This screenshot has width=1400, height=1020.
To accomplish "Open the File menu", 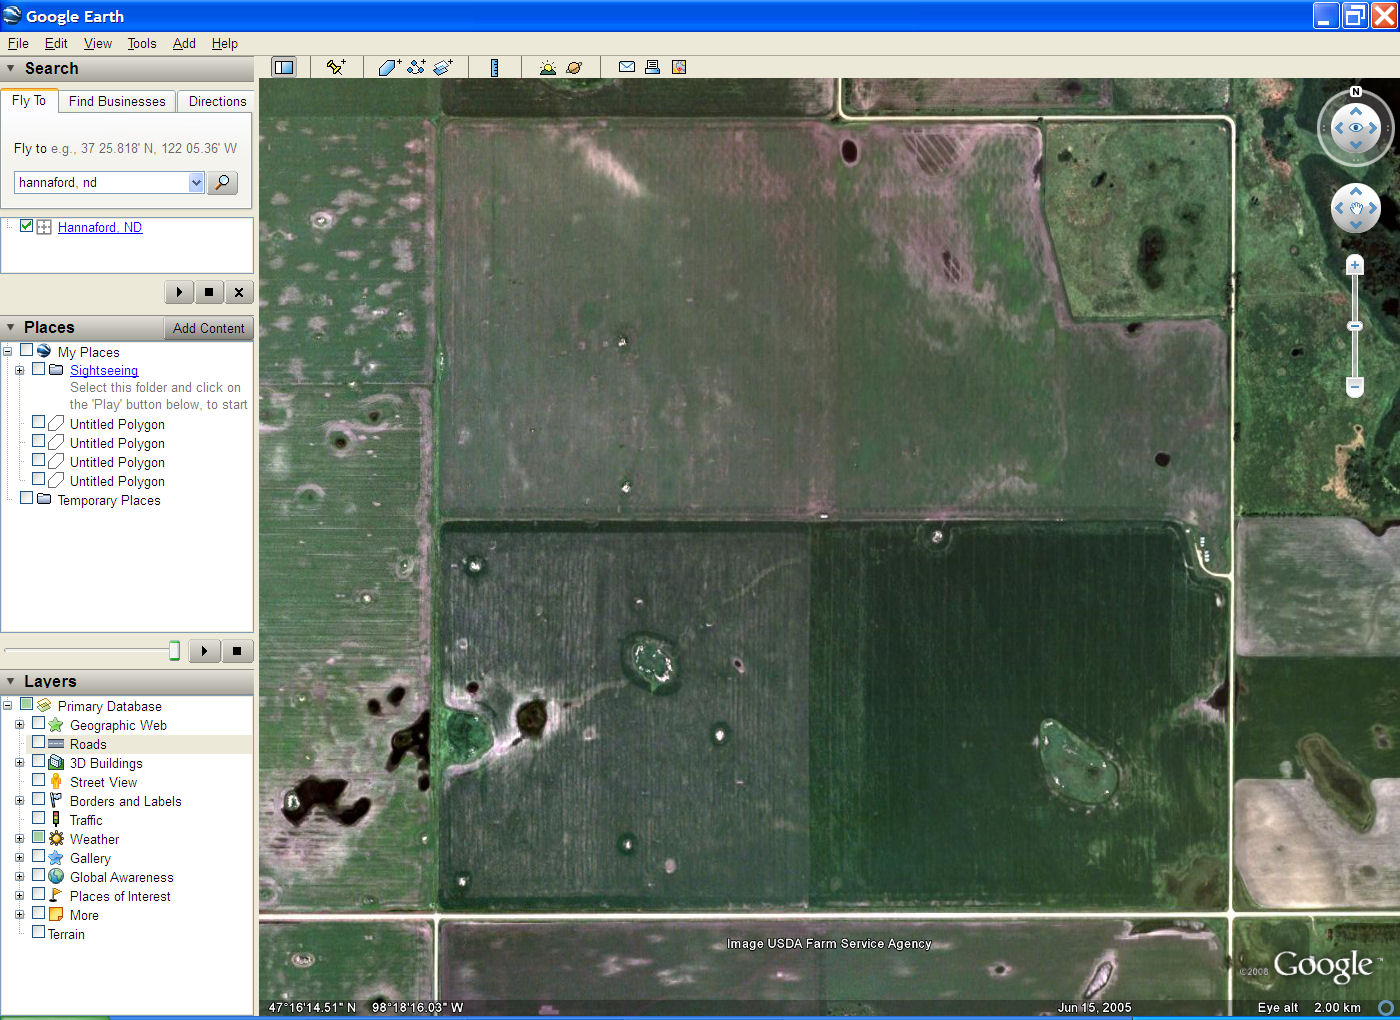I will pyautogui.click(x=18, y=43).
